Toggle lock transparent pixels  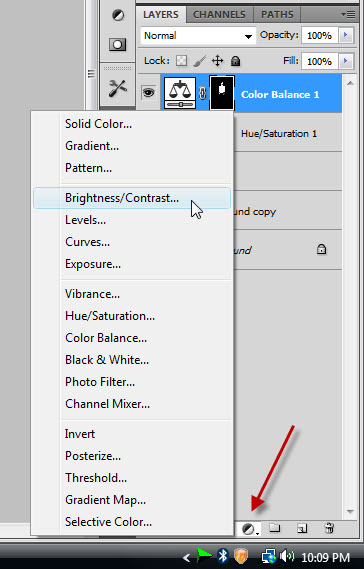coord(181,61)
